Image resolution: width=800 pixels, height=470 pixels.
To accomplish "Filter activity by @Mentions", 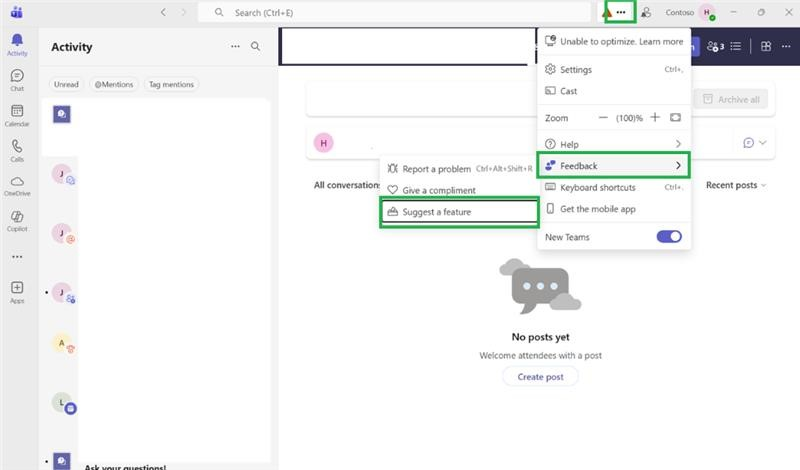I will tap(114, 84).
